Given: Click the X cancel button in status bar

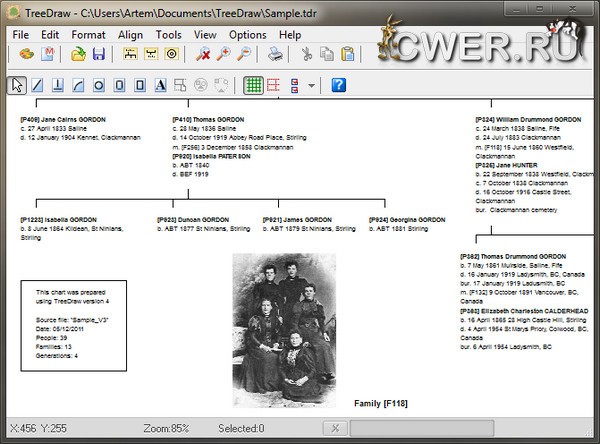Looking at the screenshot, I should (334, 428).
